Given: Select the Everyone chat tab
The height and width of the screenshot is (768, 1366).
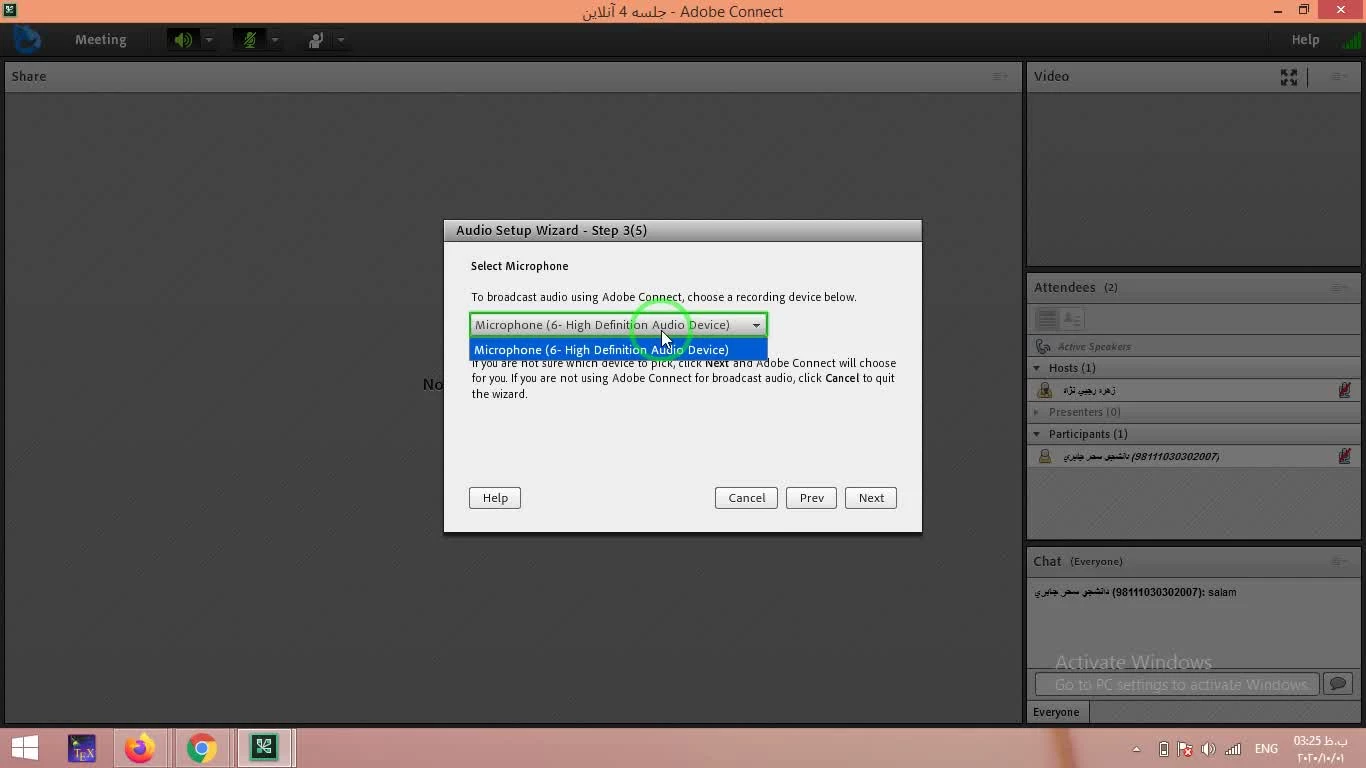Looking at the screenshot, I should pos(1056,712).
